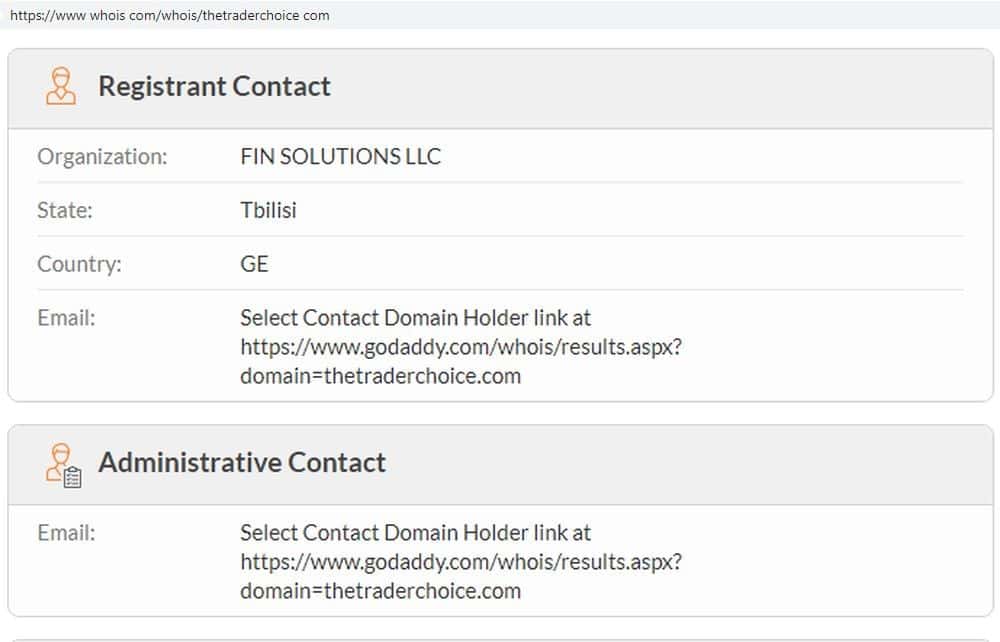Click the whois.com URL at the top
The image size is (1000, 642).
(x=170, y=15)
